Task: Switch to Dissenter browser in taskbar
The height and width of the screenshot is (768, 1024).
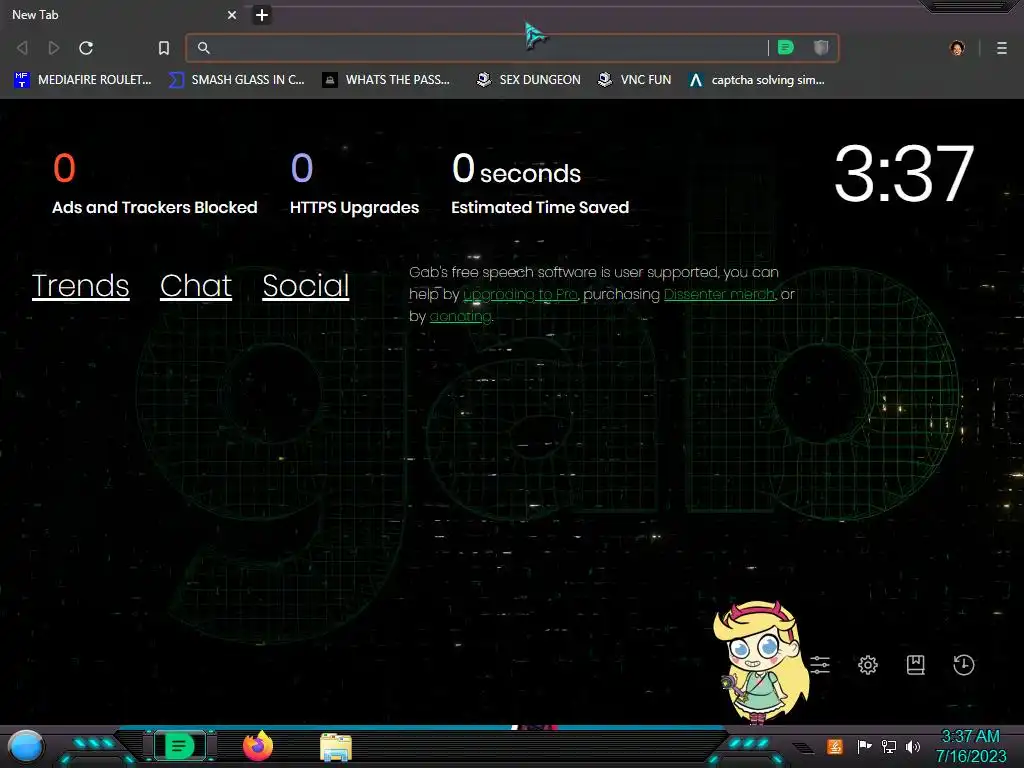Action: point(179,746)
